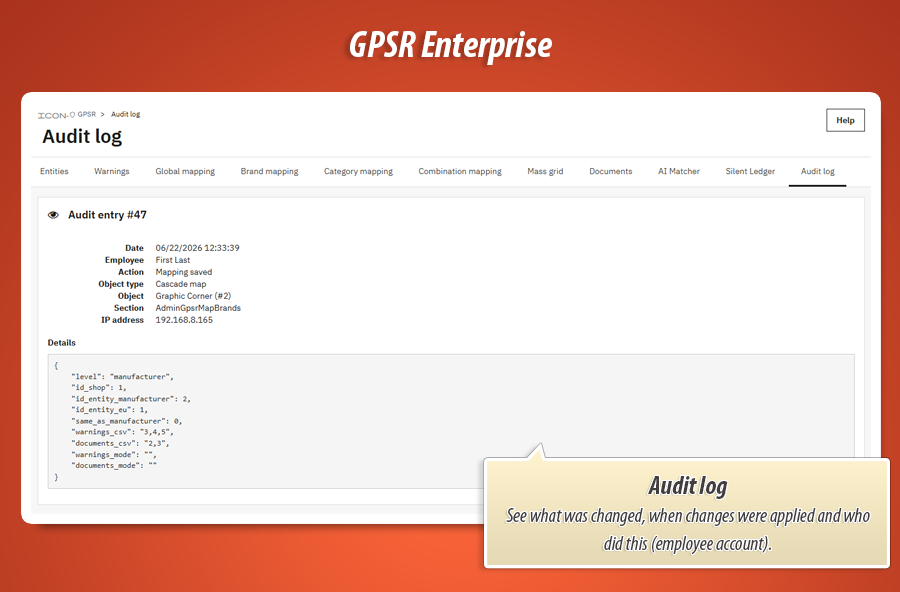Select the Global mapping tab
This screenshot has height=592, width=900.
point(185,171)
